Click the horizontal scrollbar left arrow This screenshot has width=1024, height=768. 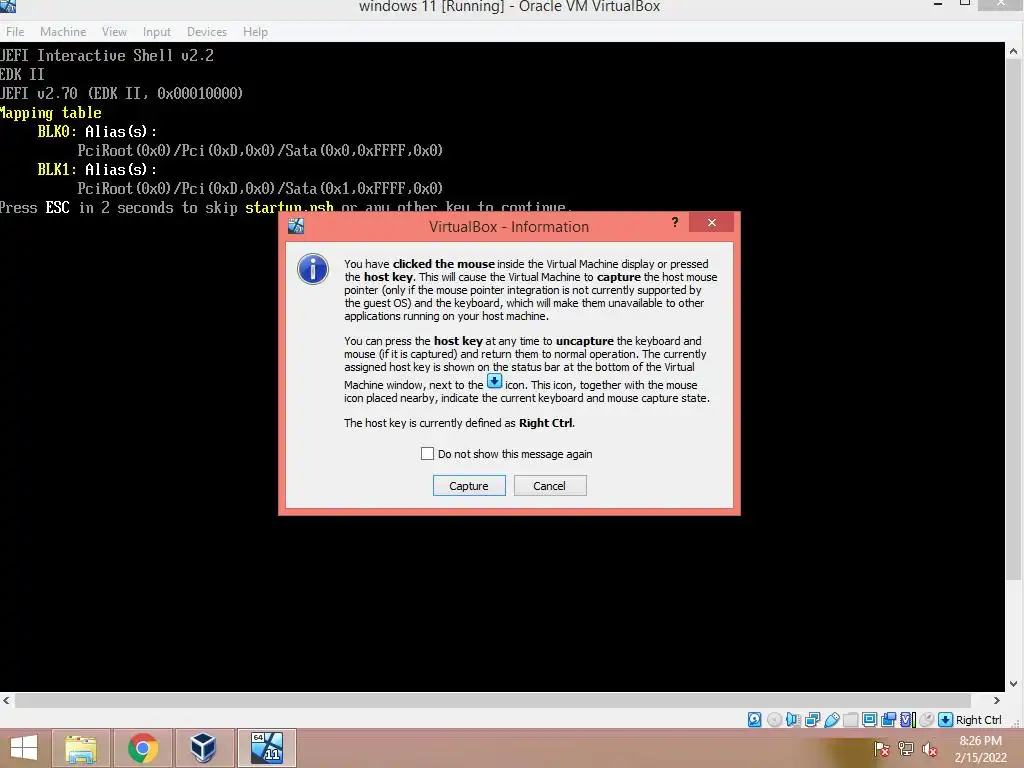pyautogui.click(x=7, y=701)
